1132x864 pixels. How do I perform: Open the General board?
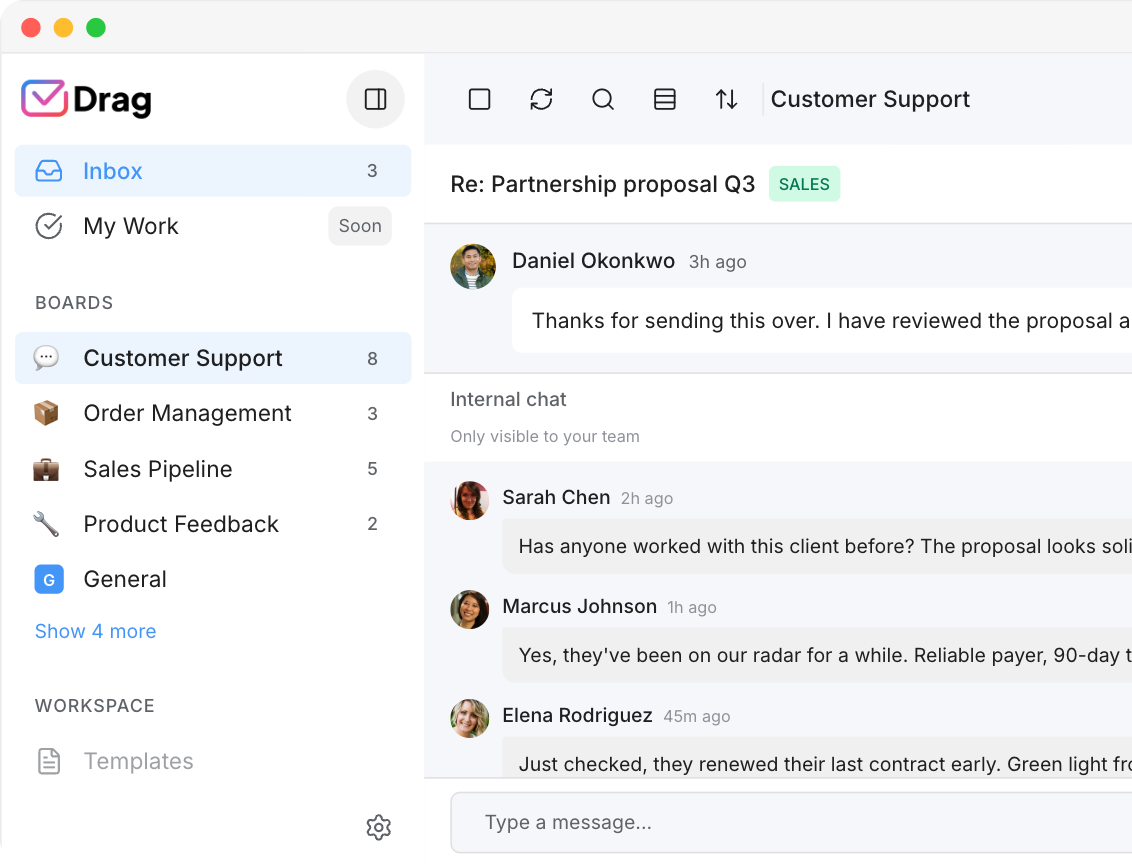point(213,579)
